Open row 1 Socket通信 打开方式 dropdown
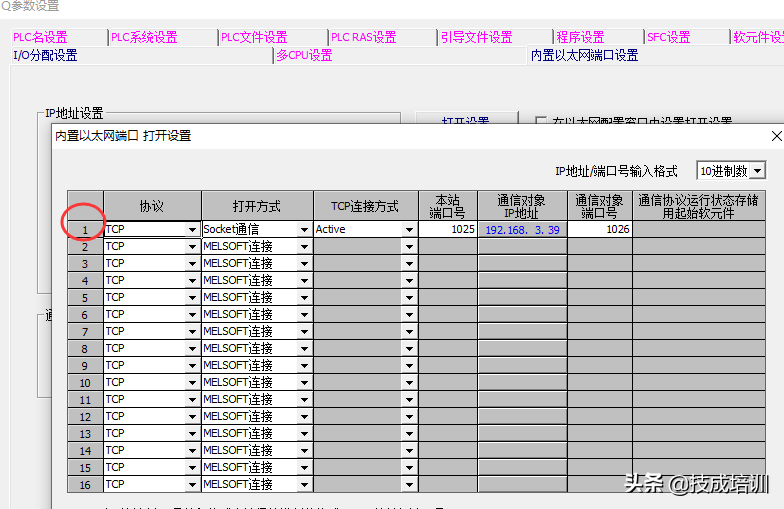The height and width of the screenshot is (509, 784). pos(304,229)
